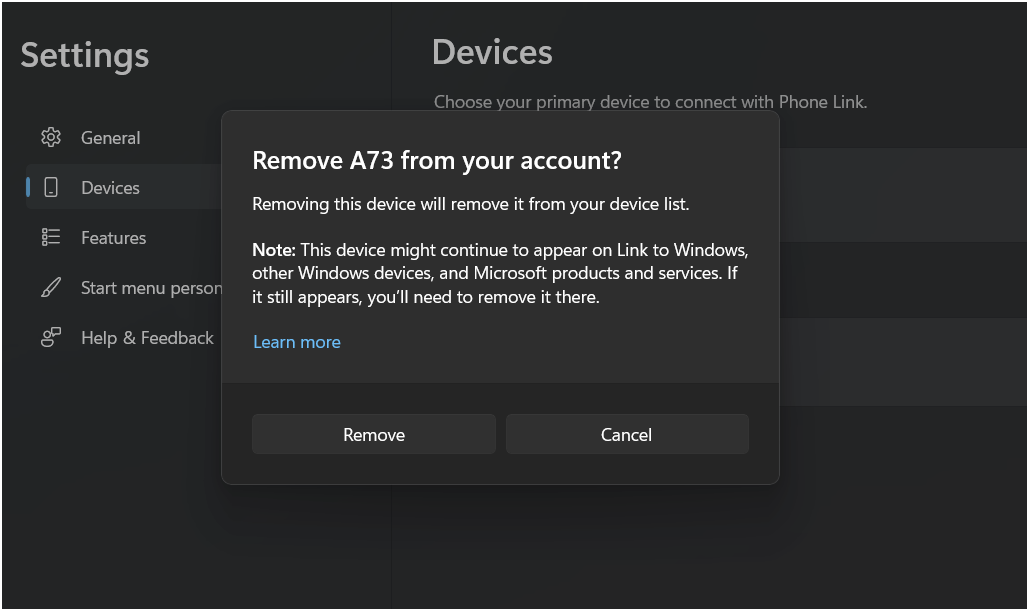1029x611 pixels.
Task: Dismiss dialog with the Cancel button
Action: coord(627,434)
